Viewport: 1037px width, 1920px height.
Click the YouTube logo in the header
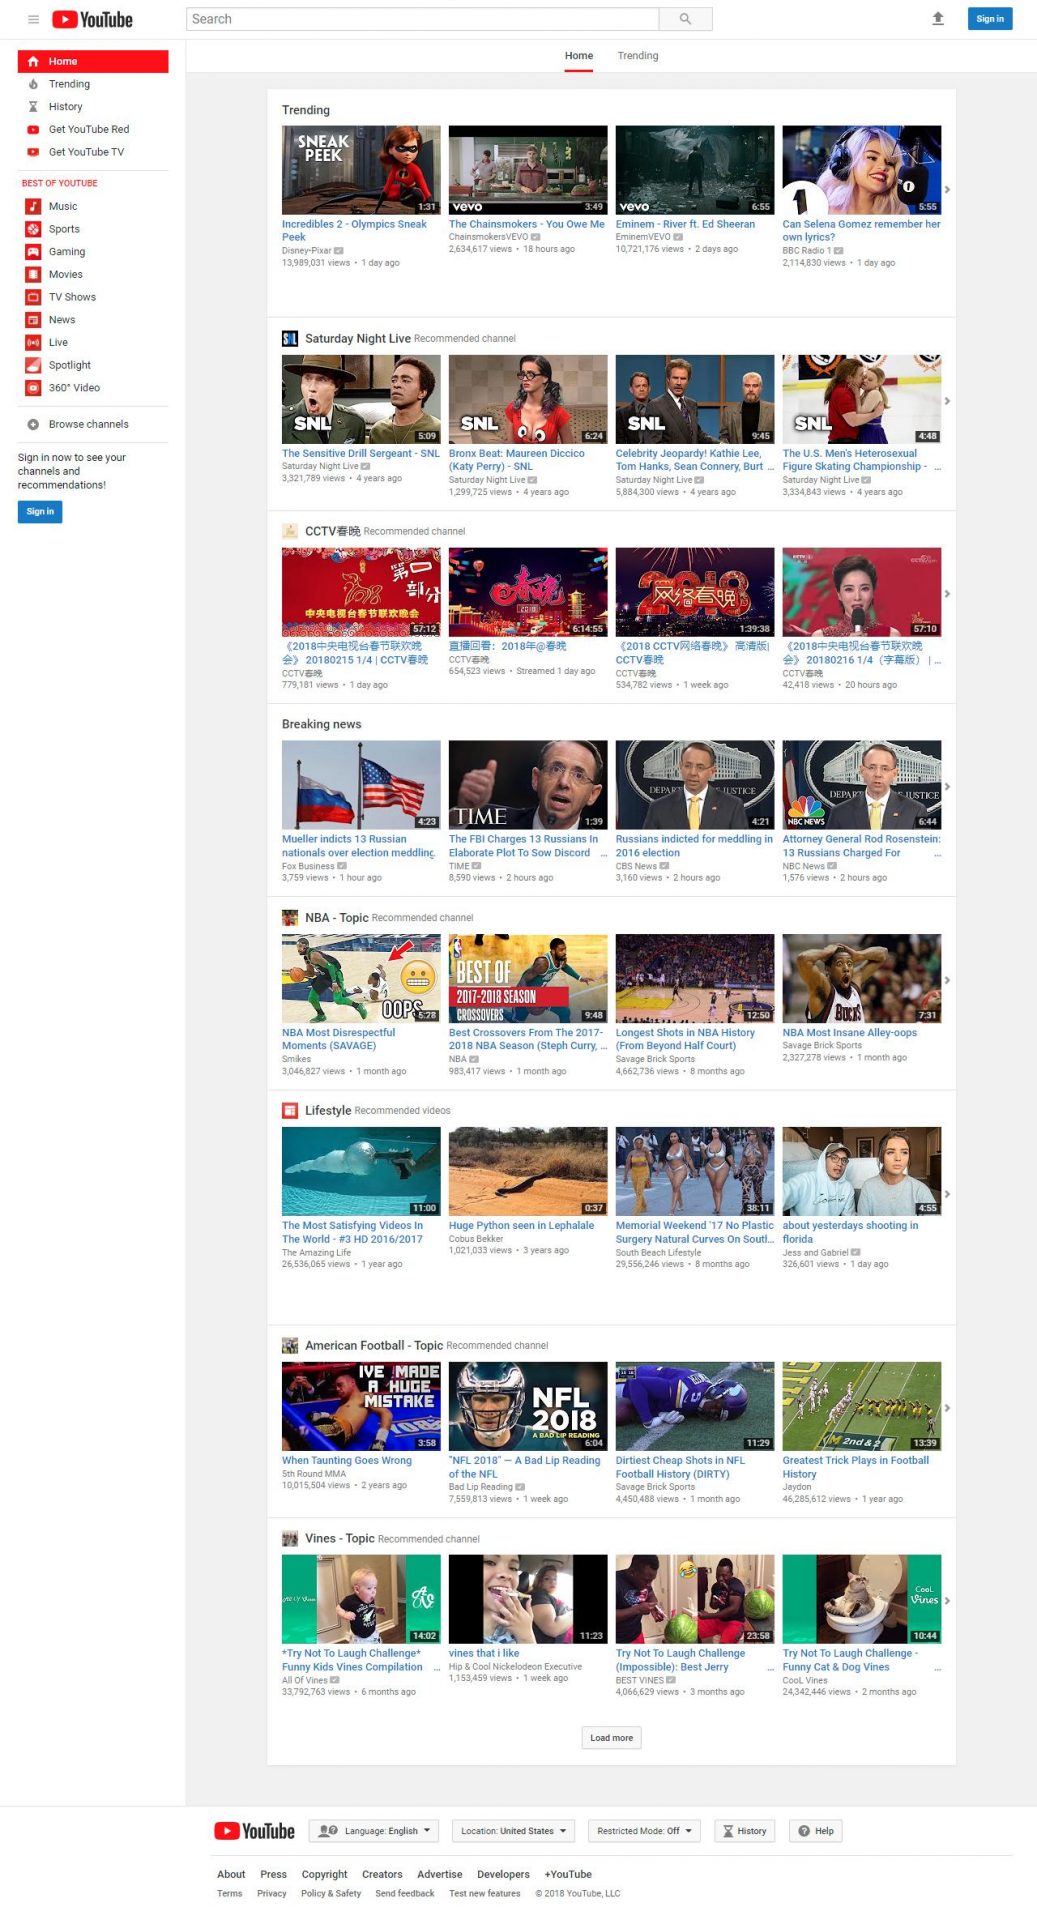92,19
